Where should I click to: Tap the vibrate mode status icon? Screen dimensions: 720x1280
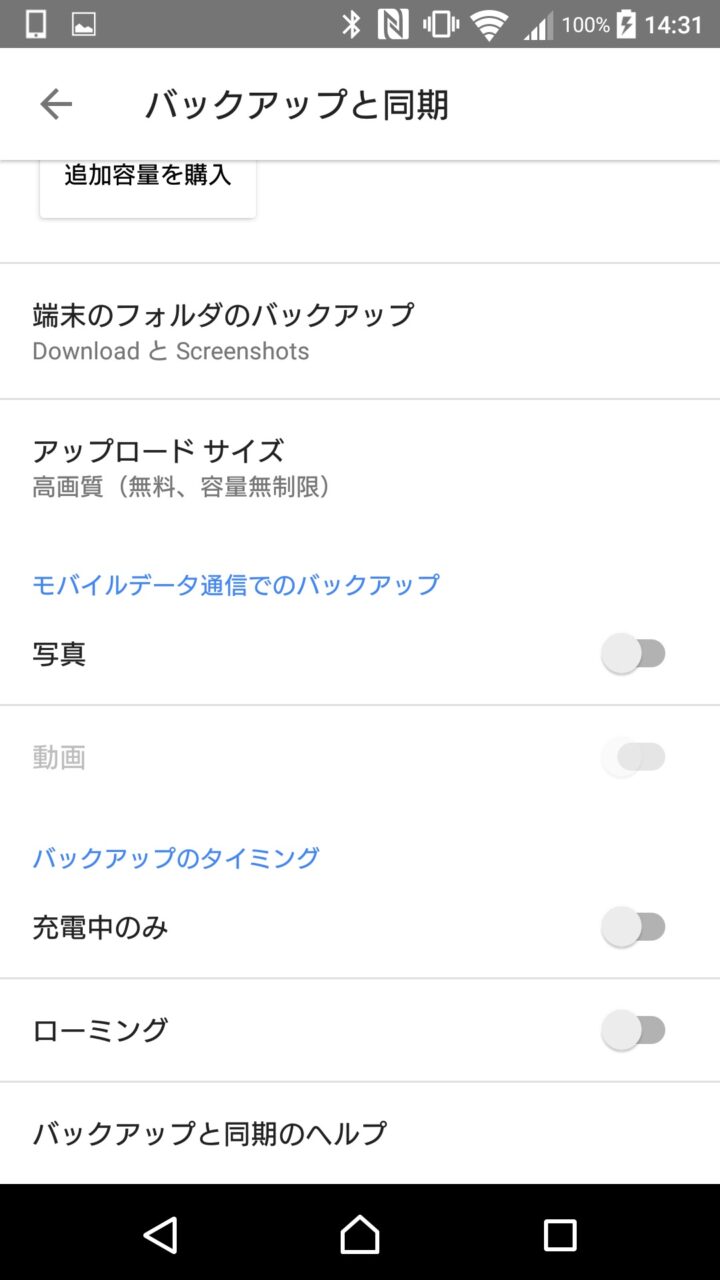(x=440, y=25)
